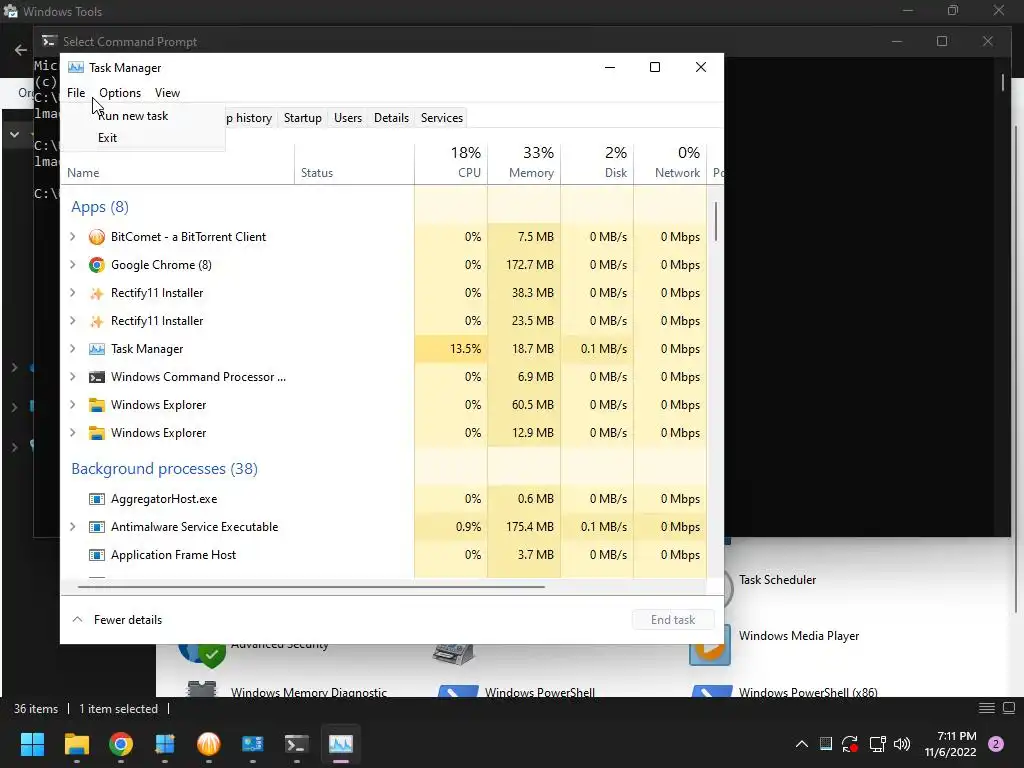Open the Options menu
This screenshot has height=768, width=1024.
[120, 93]
